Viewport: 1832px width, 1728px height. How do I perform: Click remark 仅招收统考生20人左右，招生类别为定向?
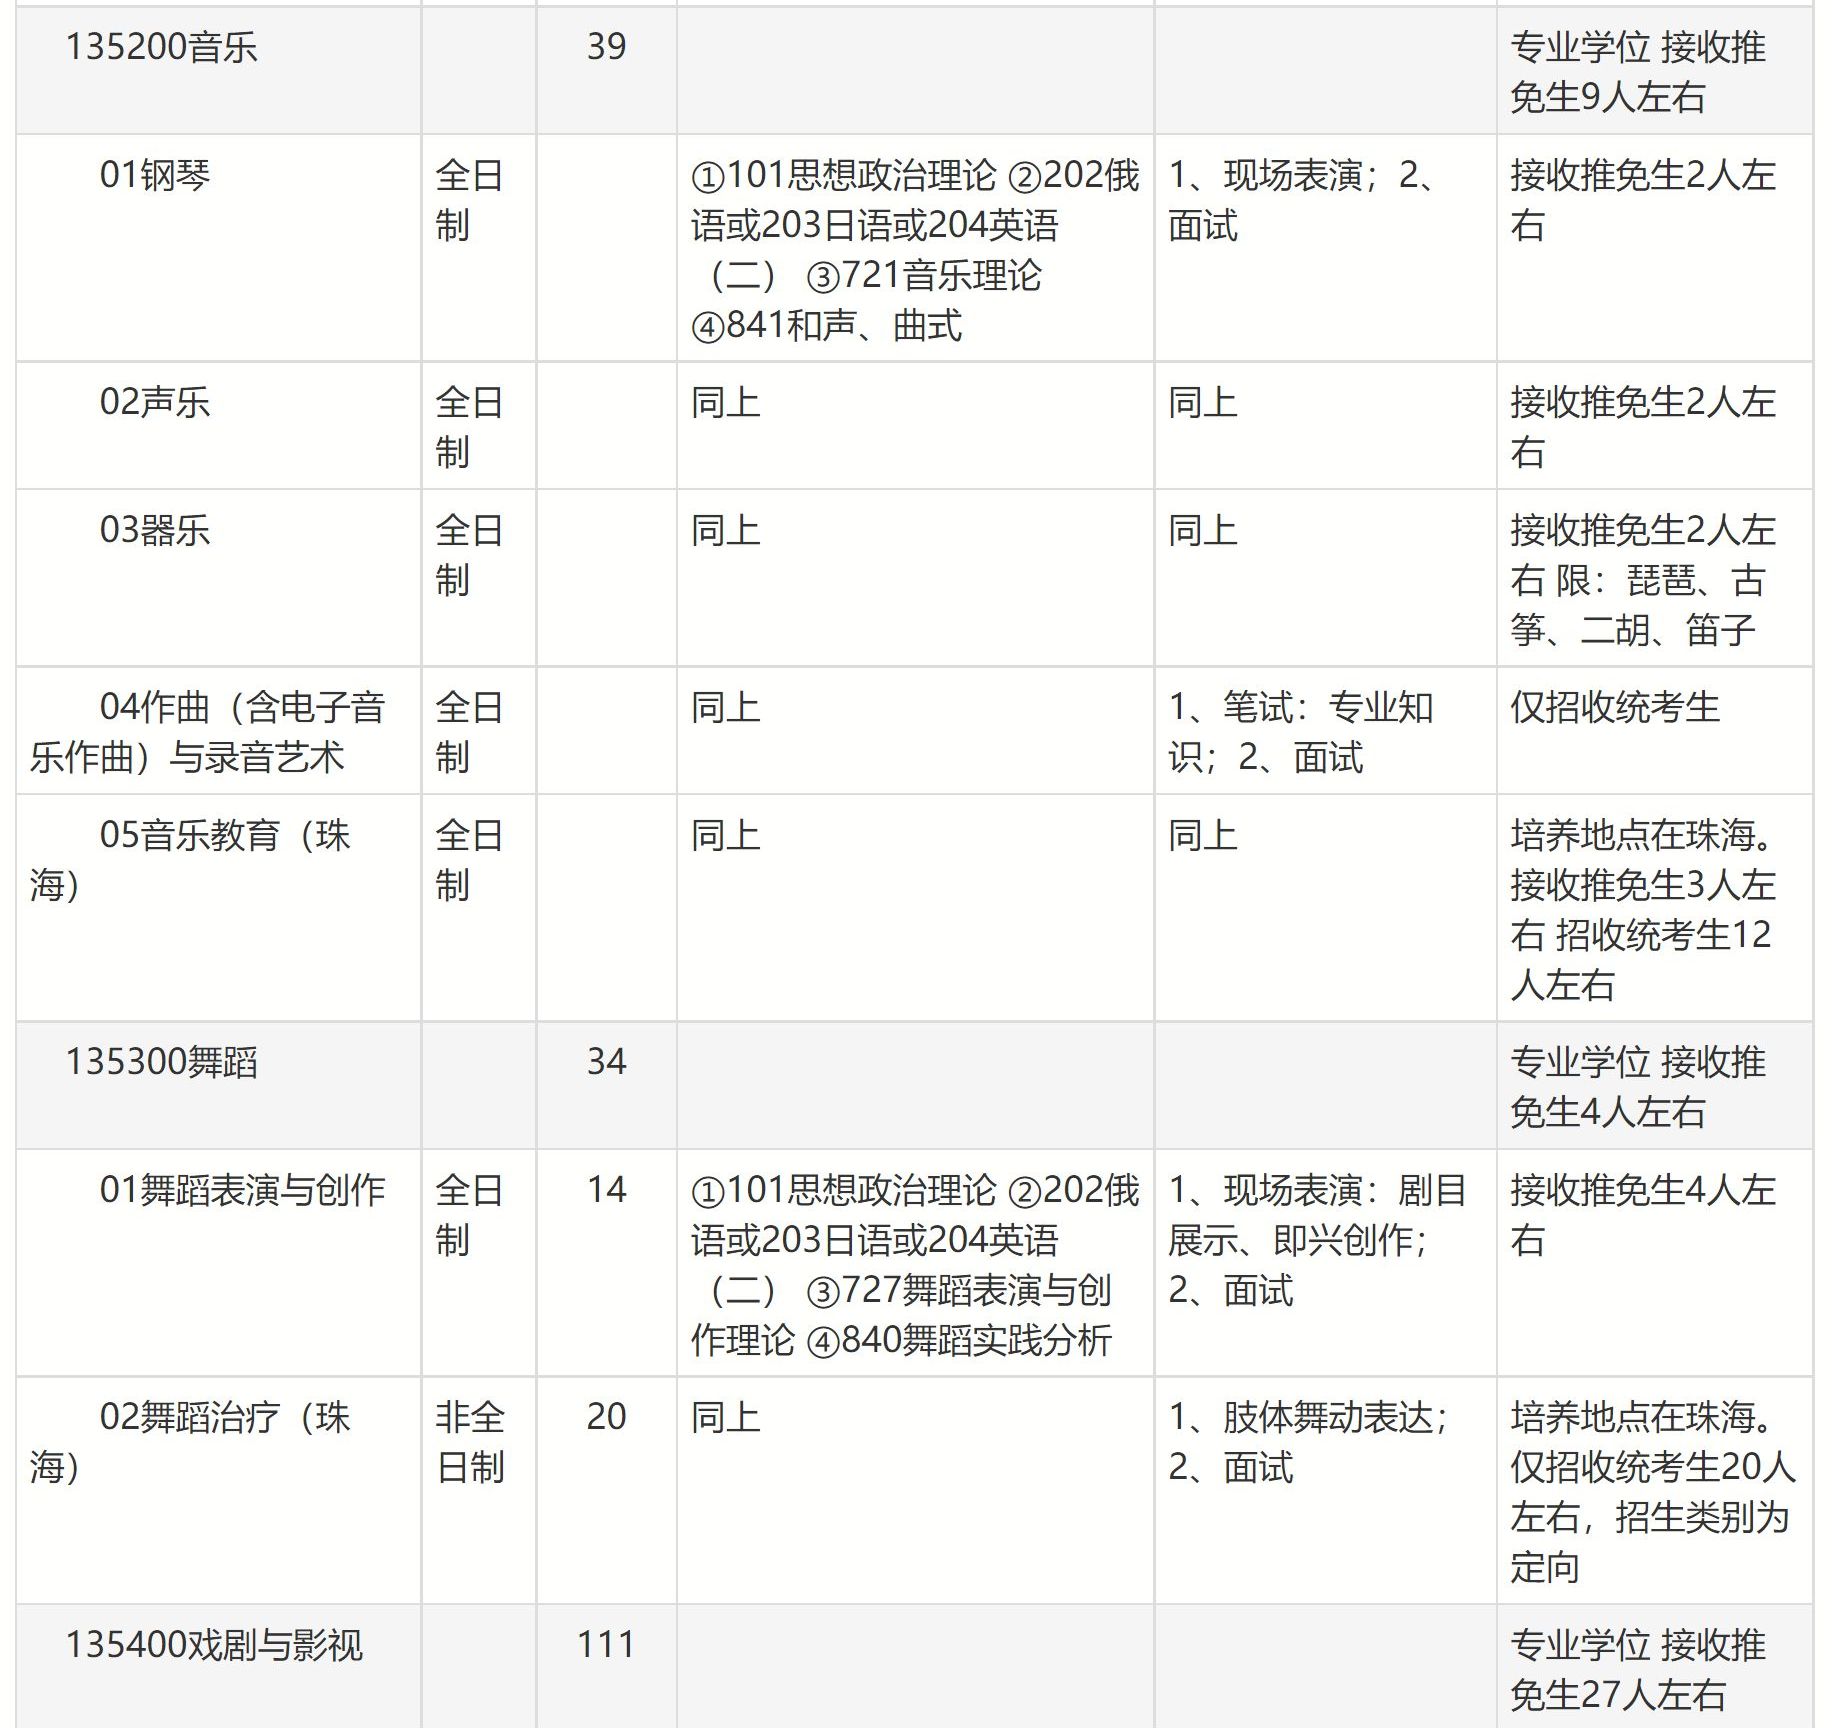[x=1653, y=1517]
